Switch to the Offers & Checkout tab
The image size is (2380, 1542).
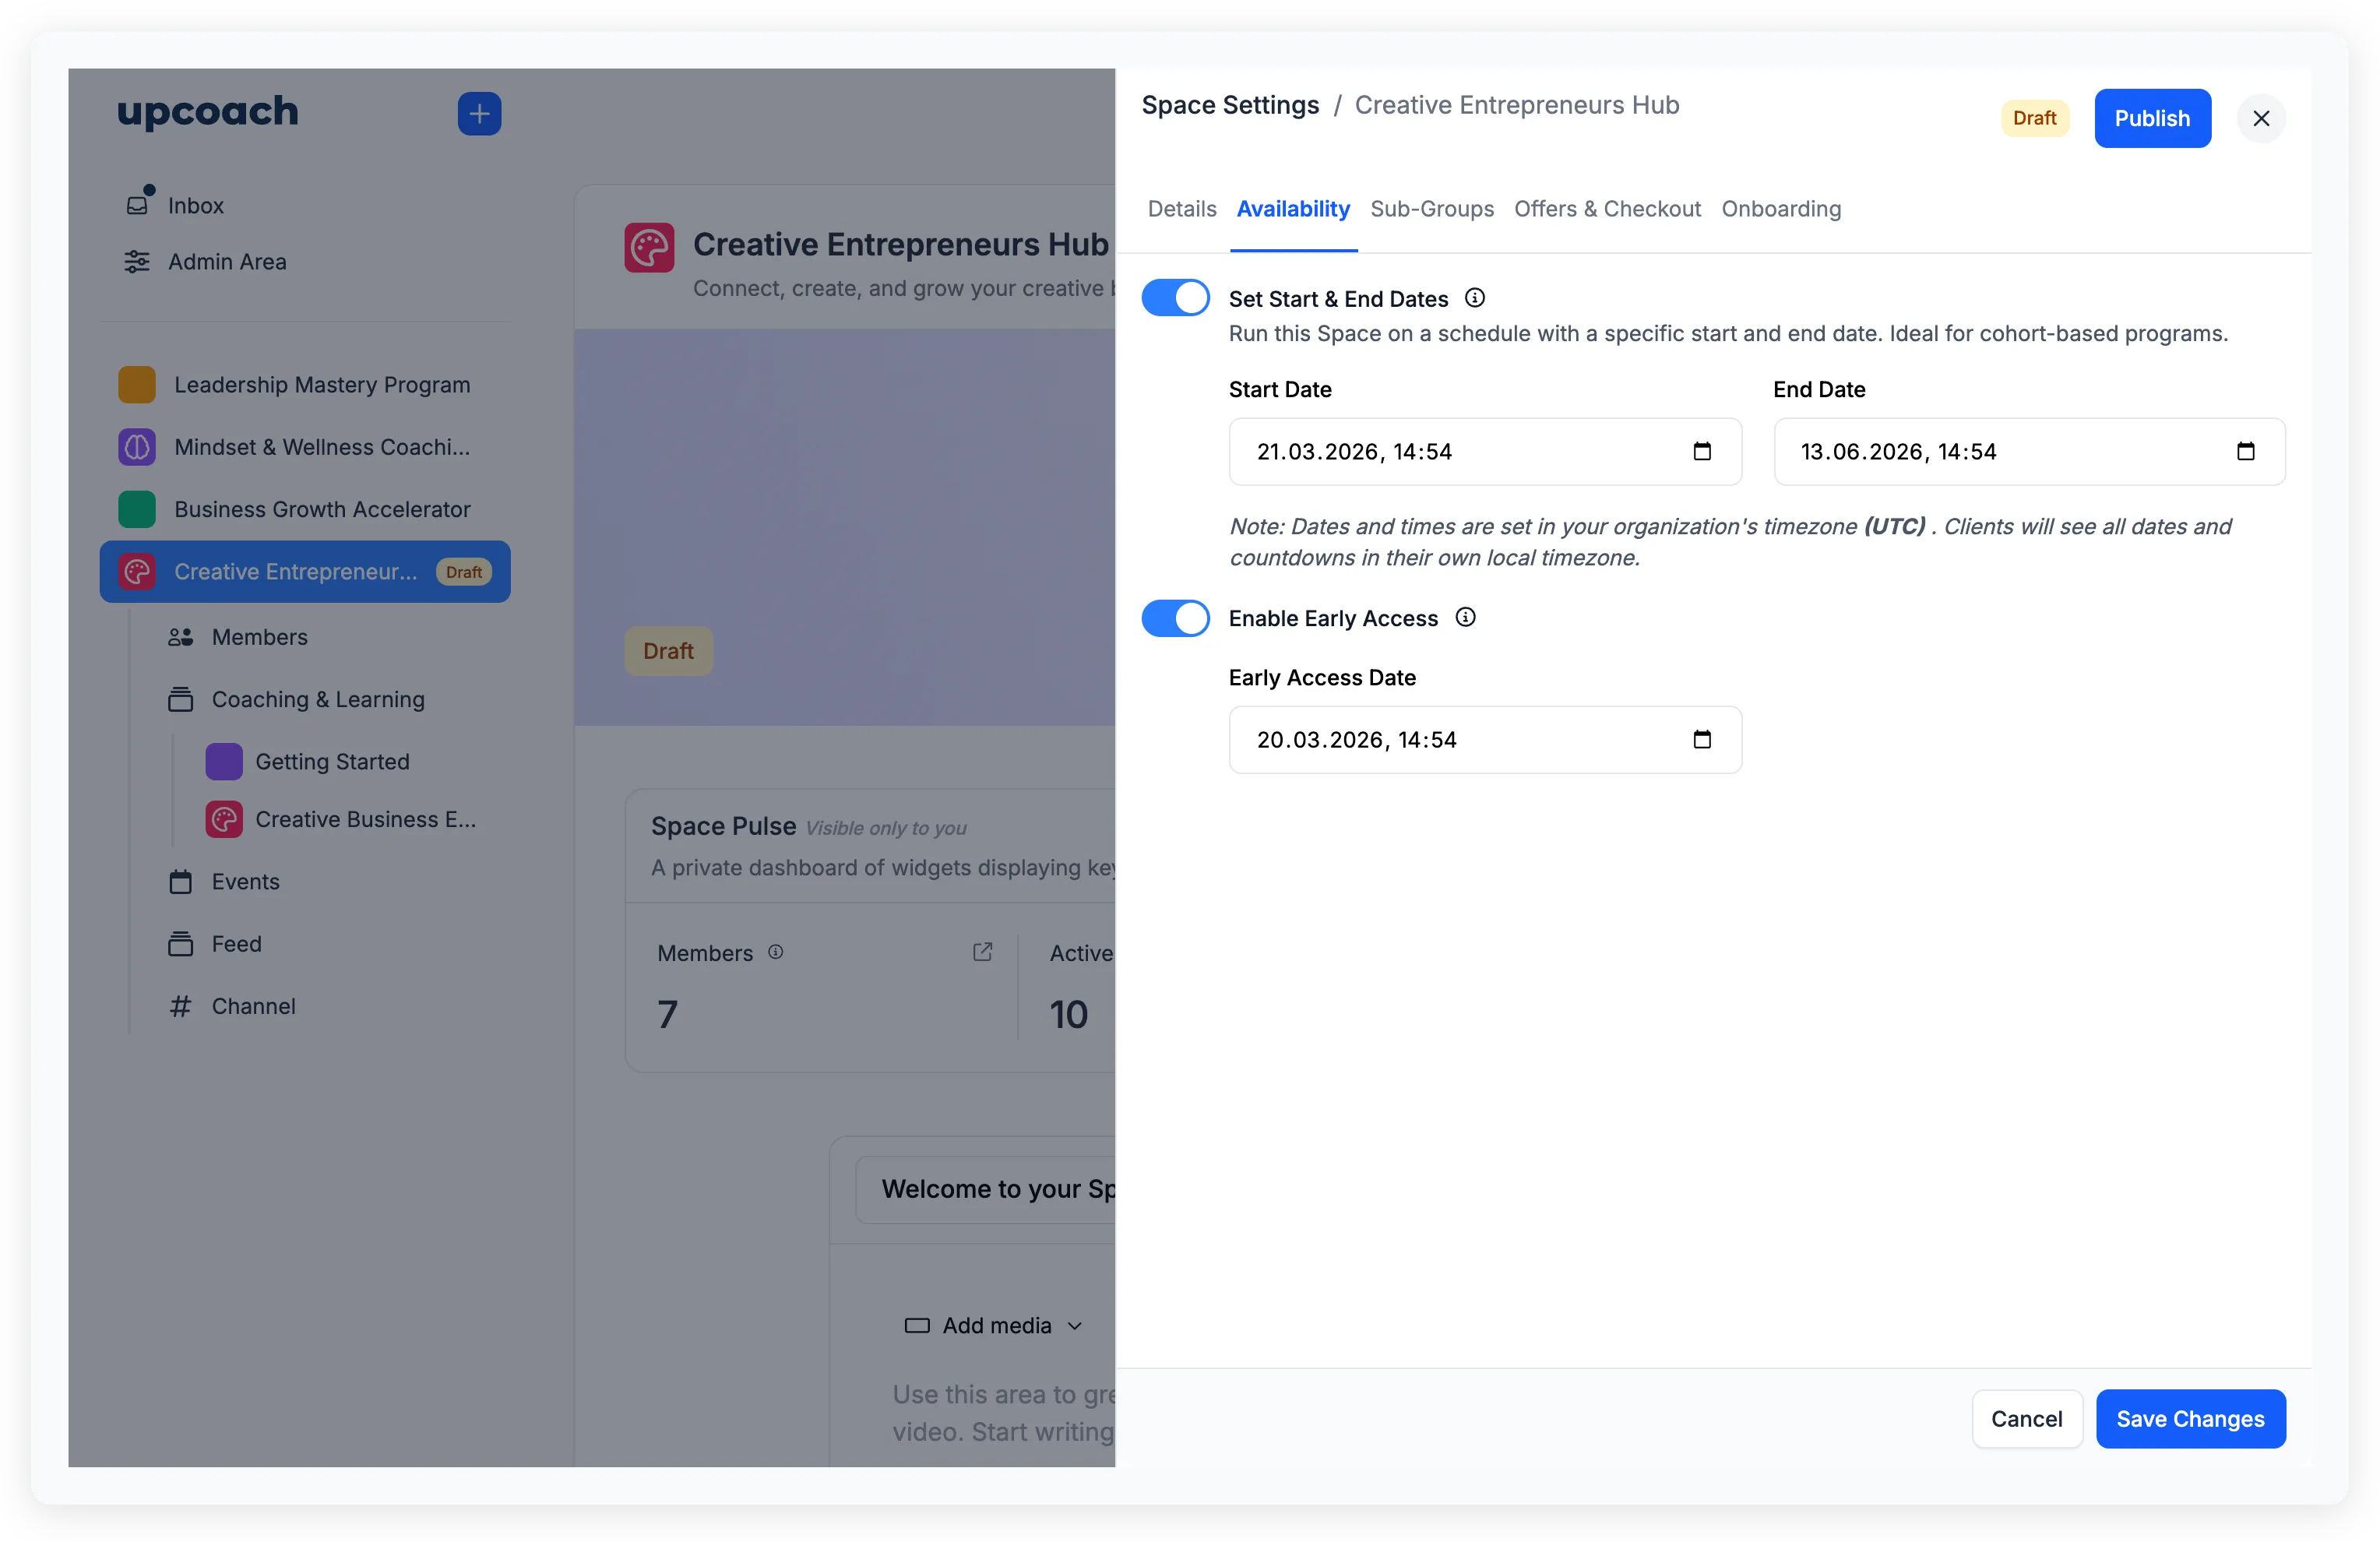[x=1607, y=209]
